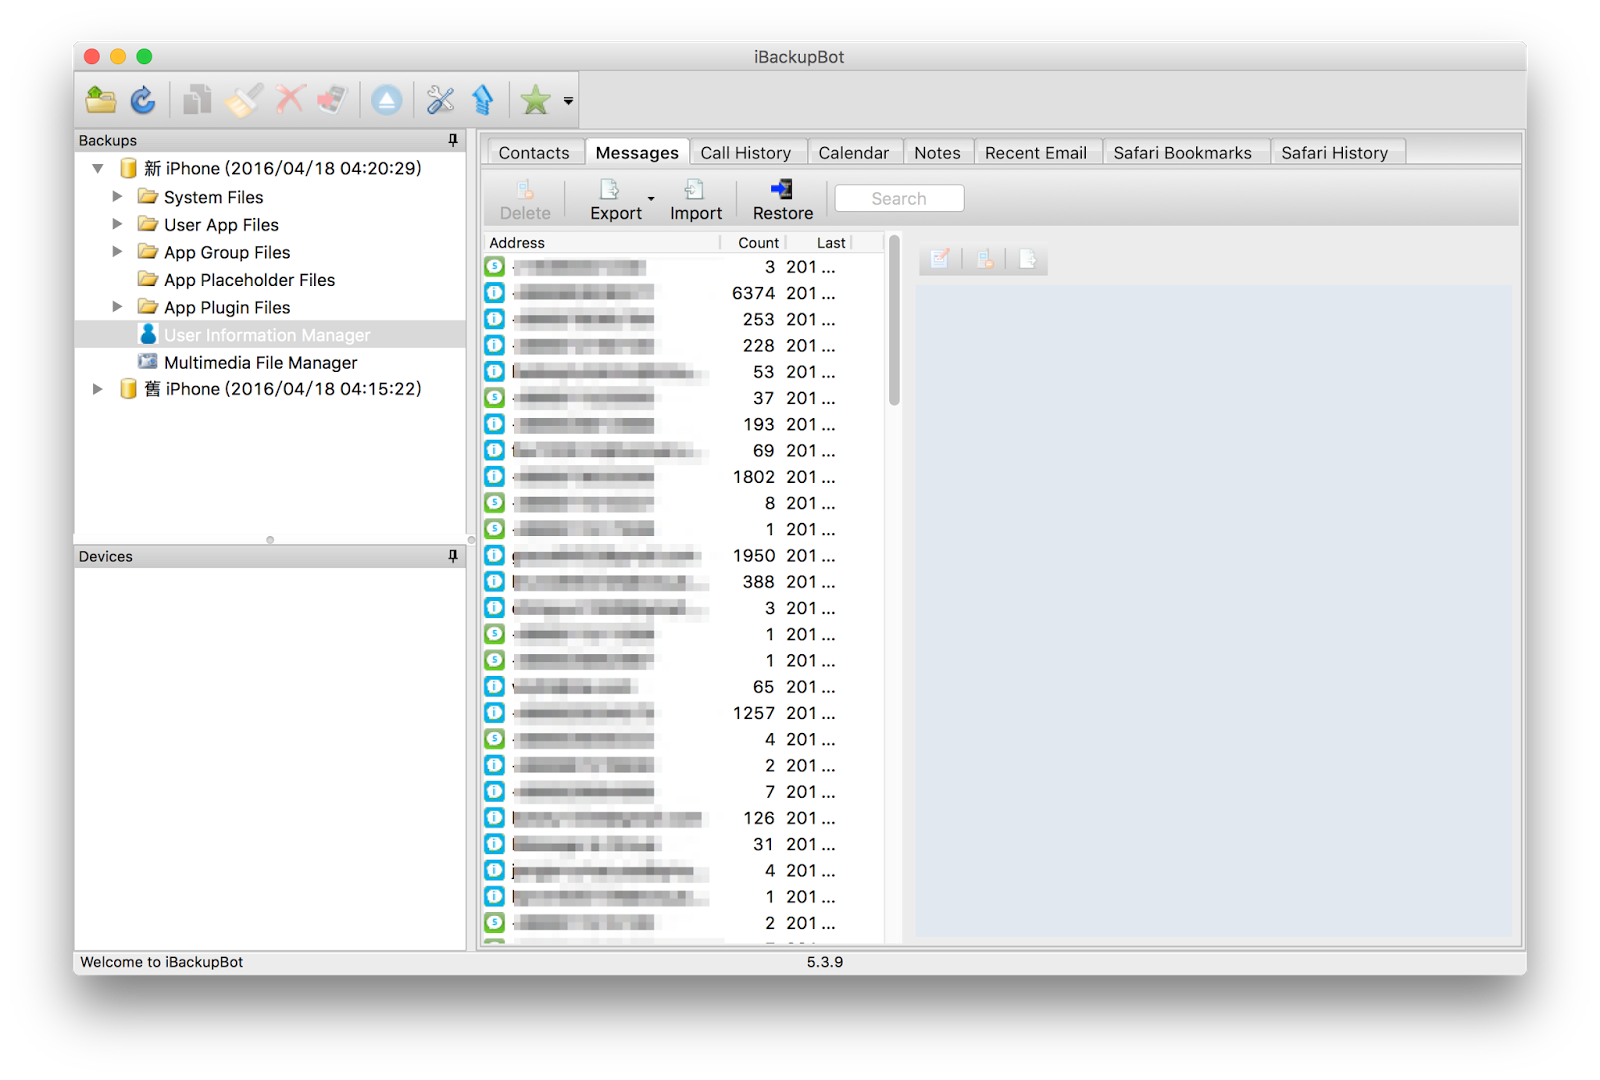The image size is (1600, 1080).
Task: Sort by the Address column header
Action: coord(601,243)
